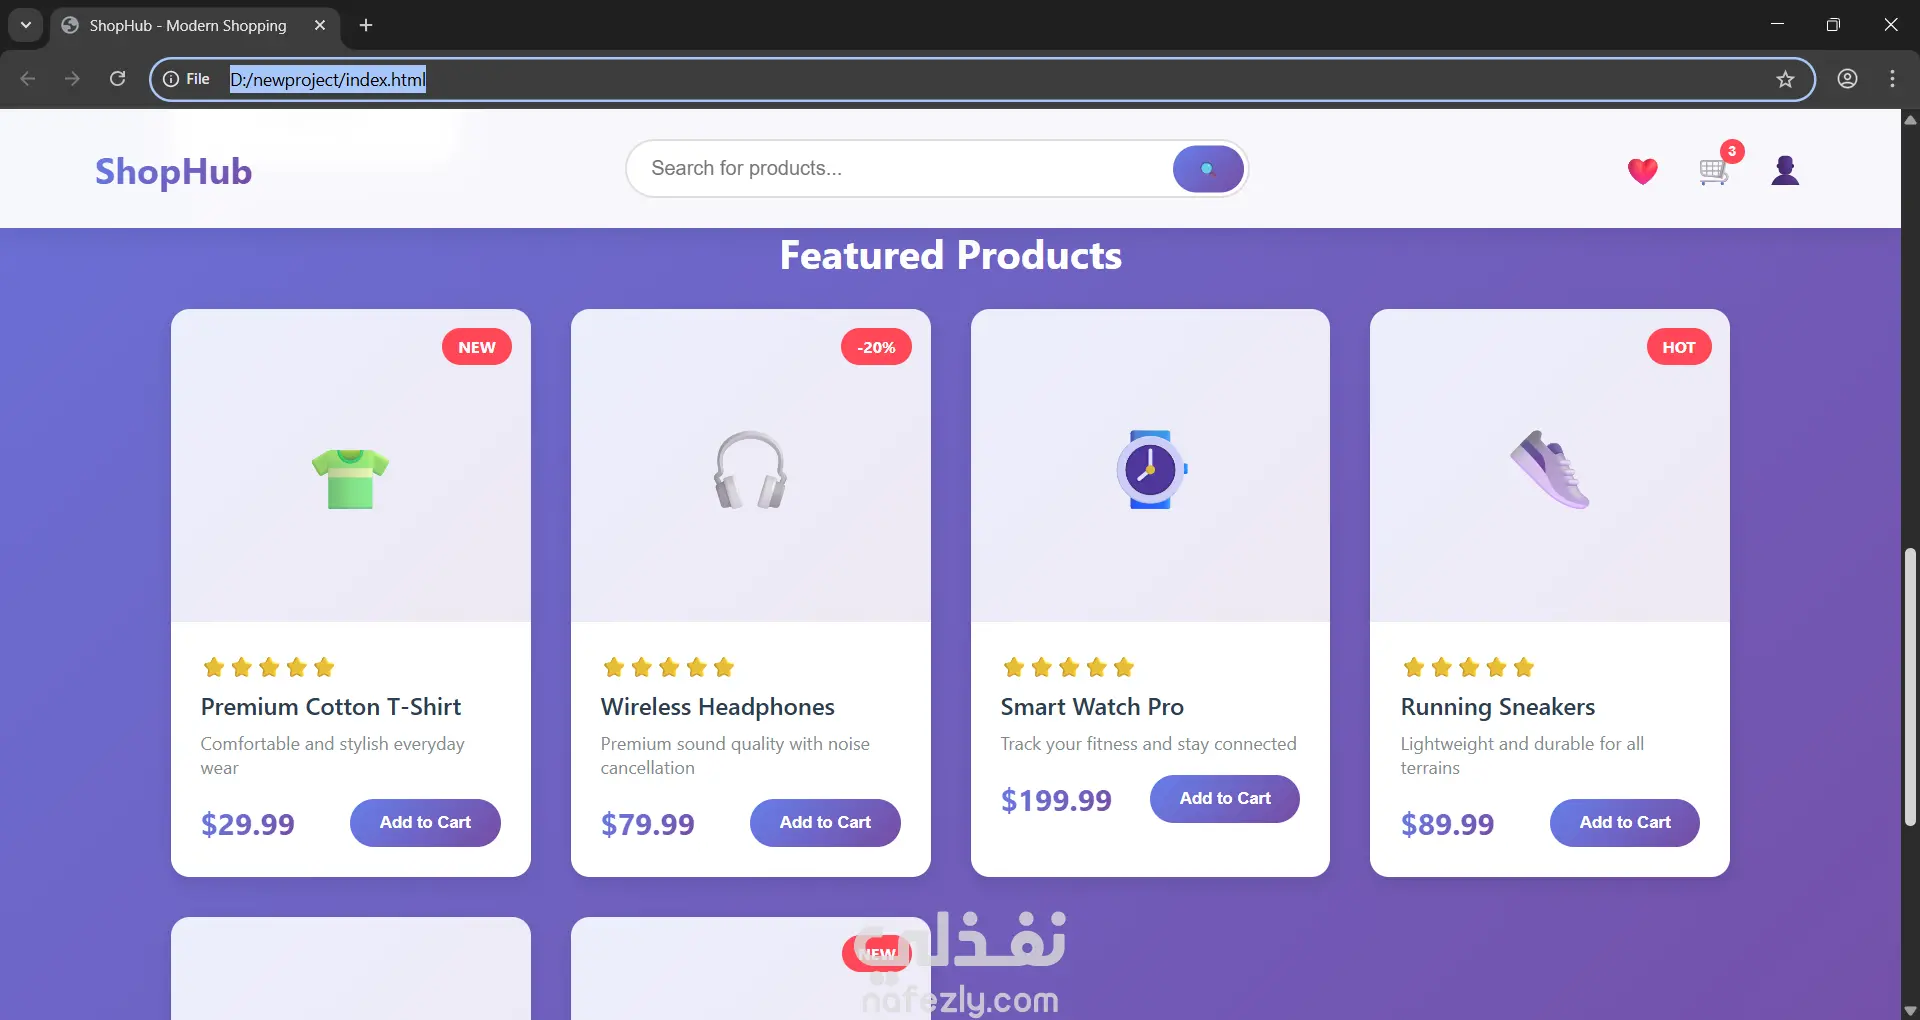Open the user account profile icon
This screenshot has height=1020, width=1920.
tap(1785, 171)
